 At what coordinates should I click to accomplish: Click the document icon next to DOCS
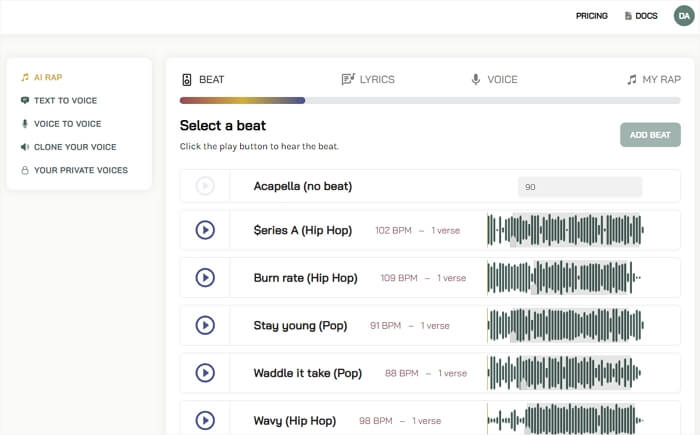[x=628, y=16]
